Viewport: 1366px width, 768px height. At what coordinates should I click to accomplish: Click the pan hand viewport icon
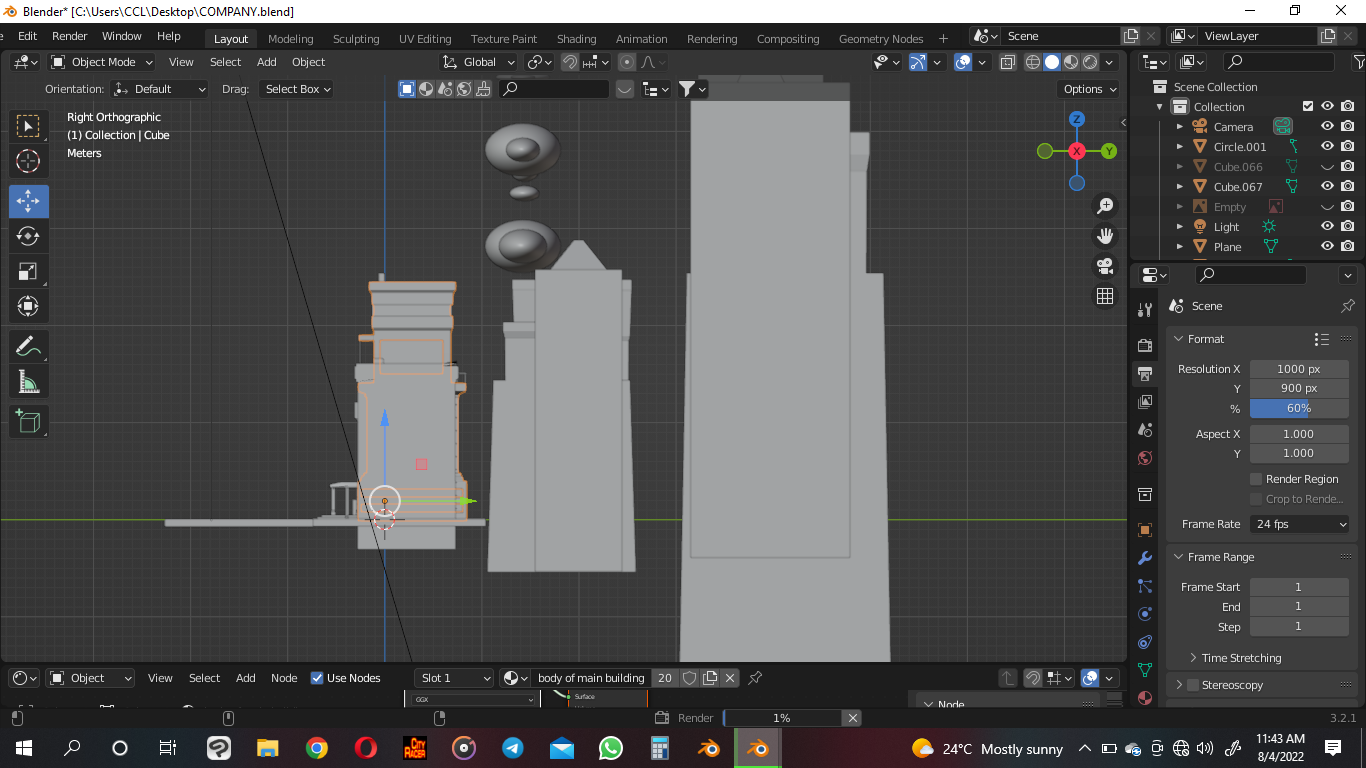[x=1105, y=236]
